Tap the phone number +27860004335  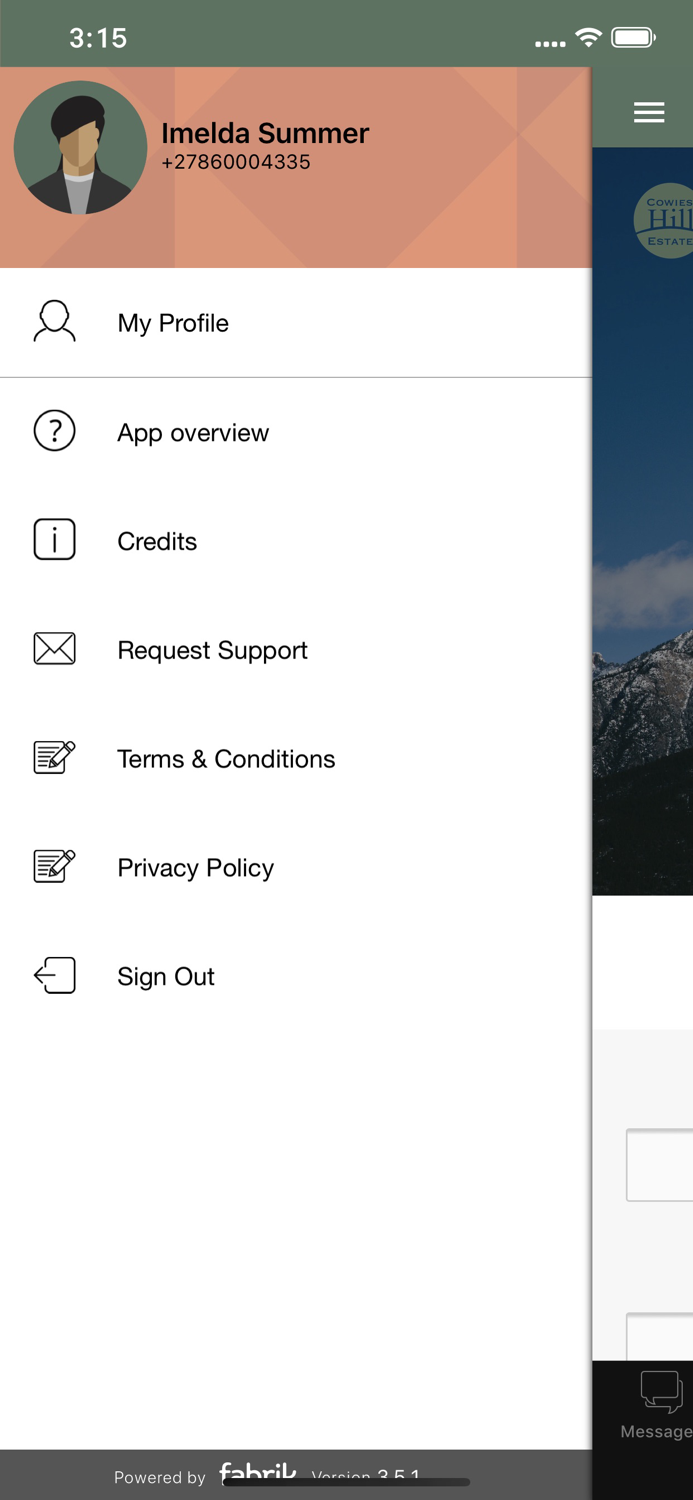236,162
